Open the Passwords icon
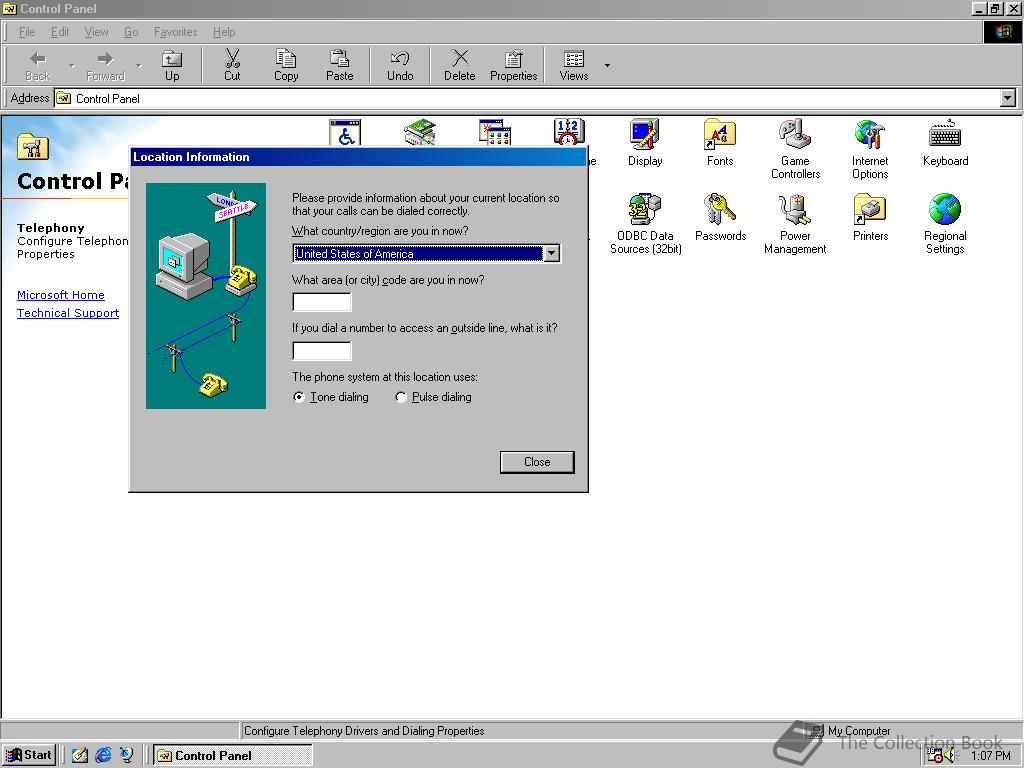Screen dimensions: 1024x768 (720, 218)
